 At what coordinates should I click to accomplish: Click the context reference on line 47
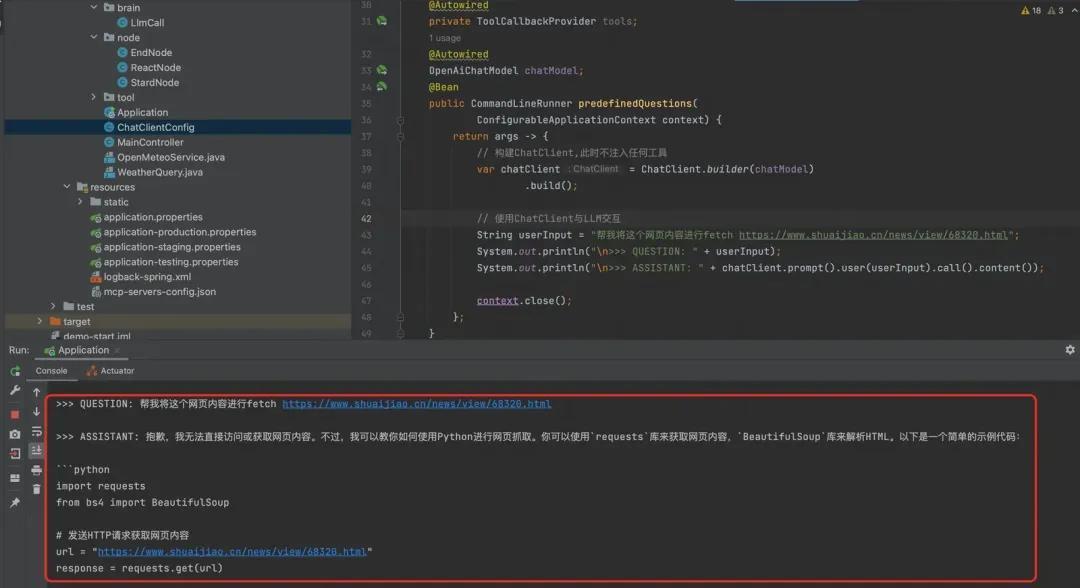(497, 300)
